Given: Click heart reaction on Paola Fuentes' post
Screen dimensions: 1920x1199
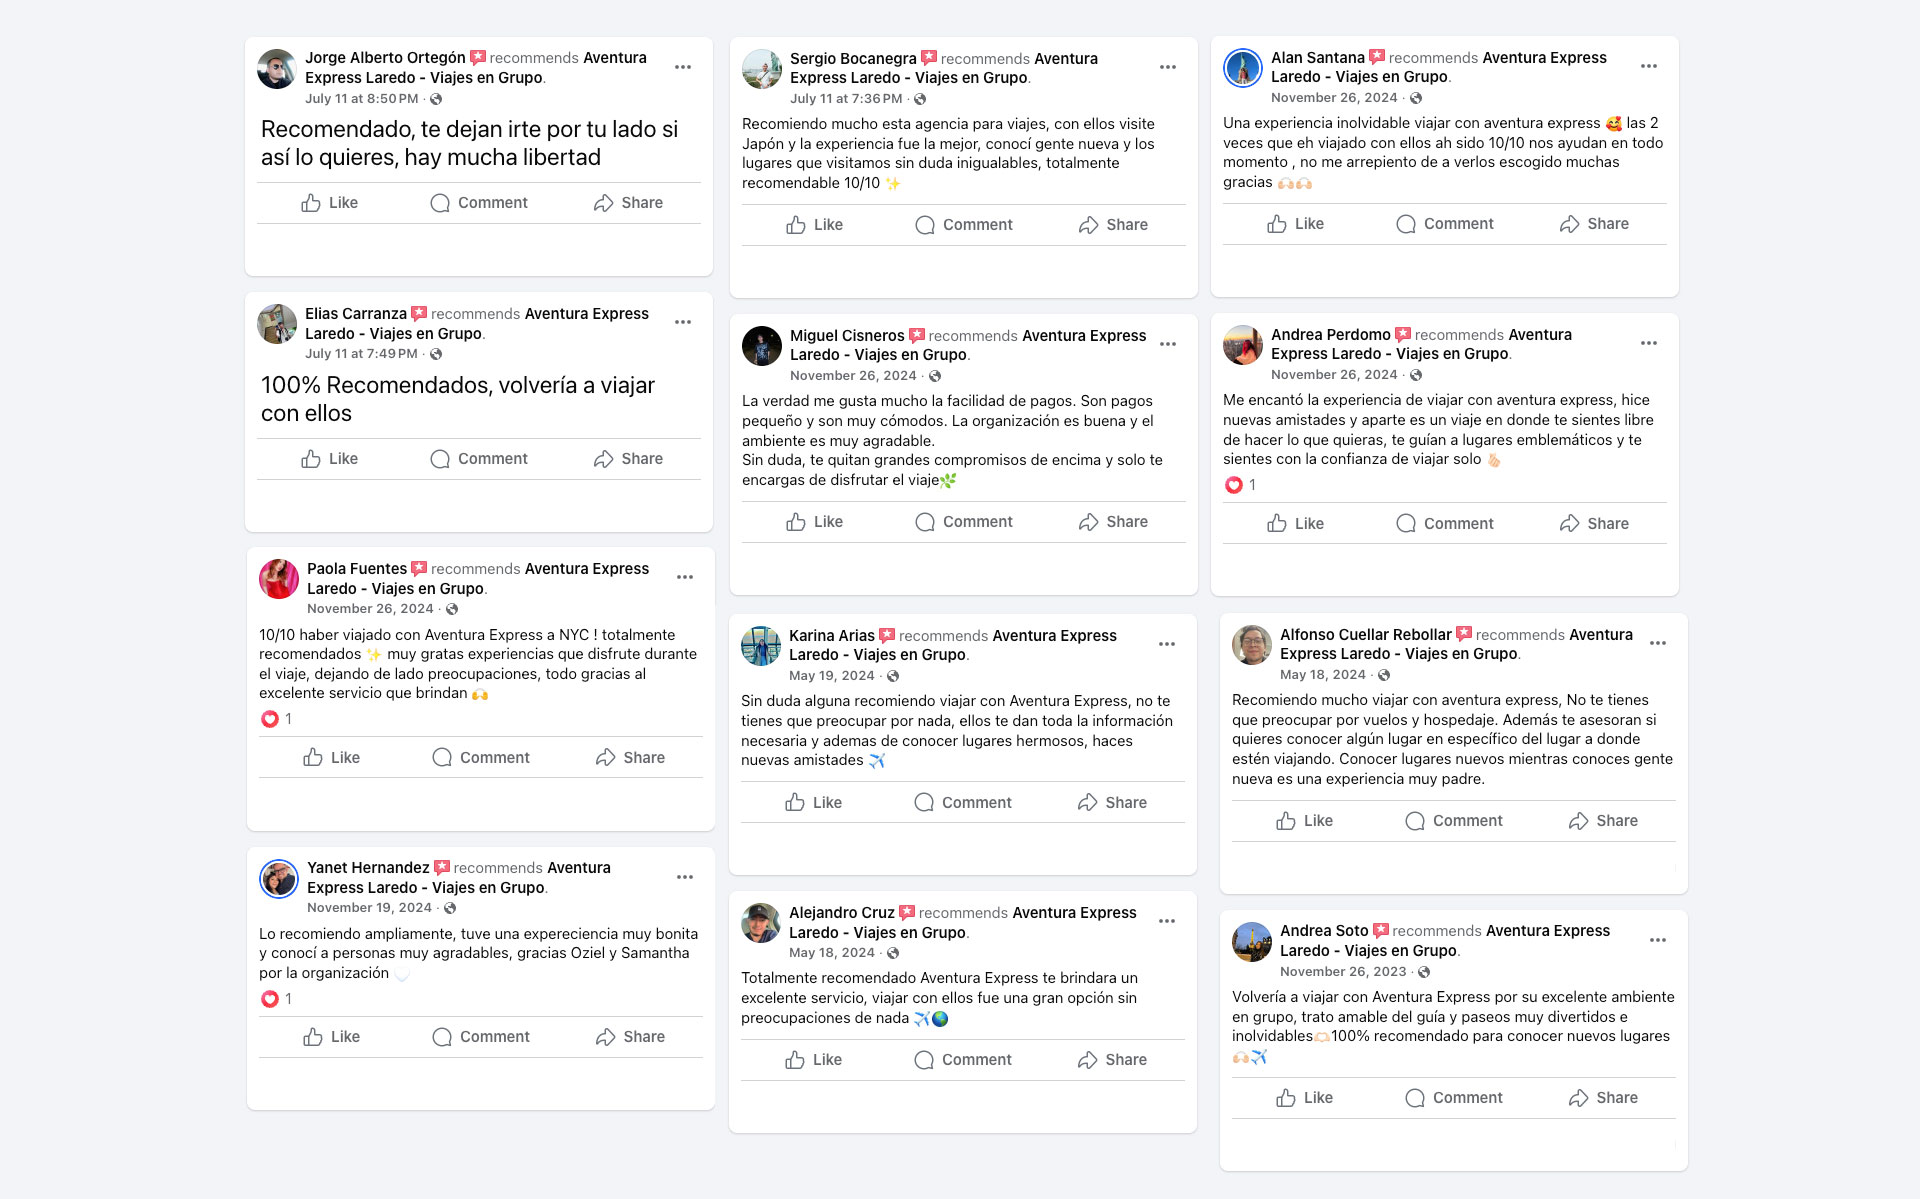Looking at the screenshot, I should tap(270, 719).
